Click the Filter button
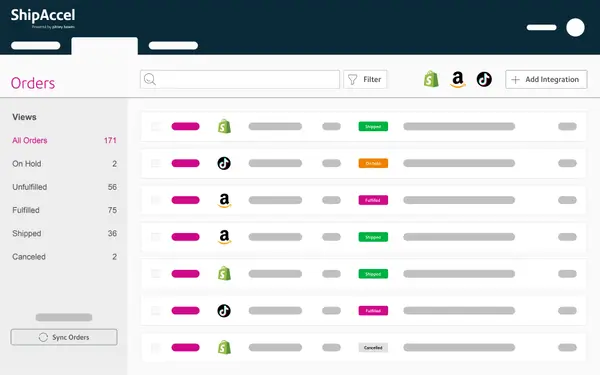 pos(365,79)
